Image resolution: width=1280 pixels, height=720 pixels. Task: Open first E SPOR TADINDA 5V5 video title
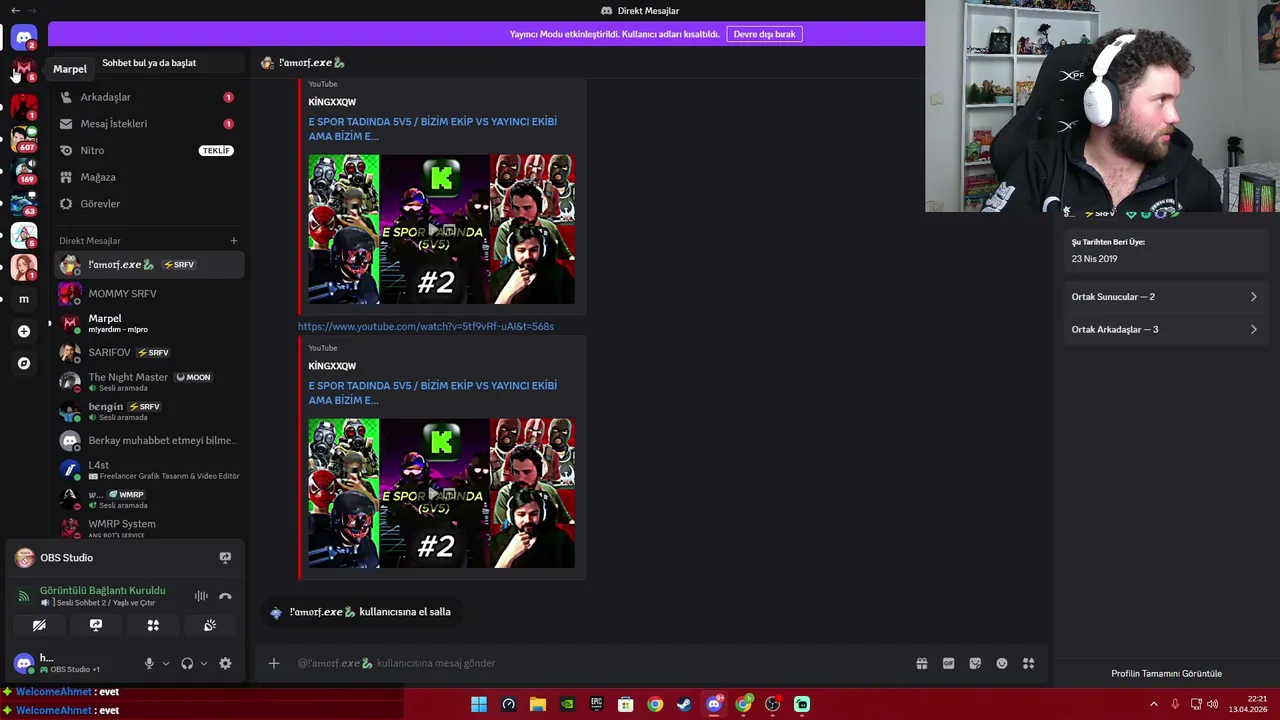[x=432, y=129]
